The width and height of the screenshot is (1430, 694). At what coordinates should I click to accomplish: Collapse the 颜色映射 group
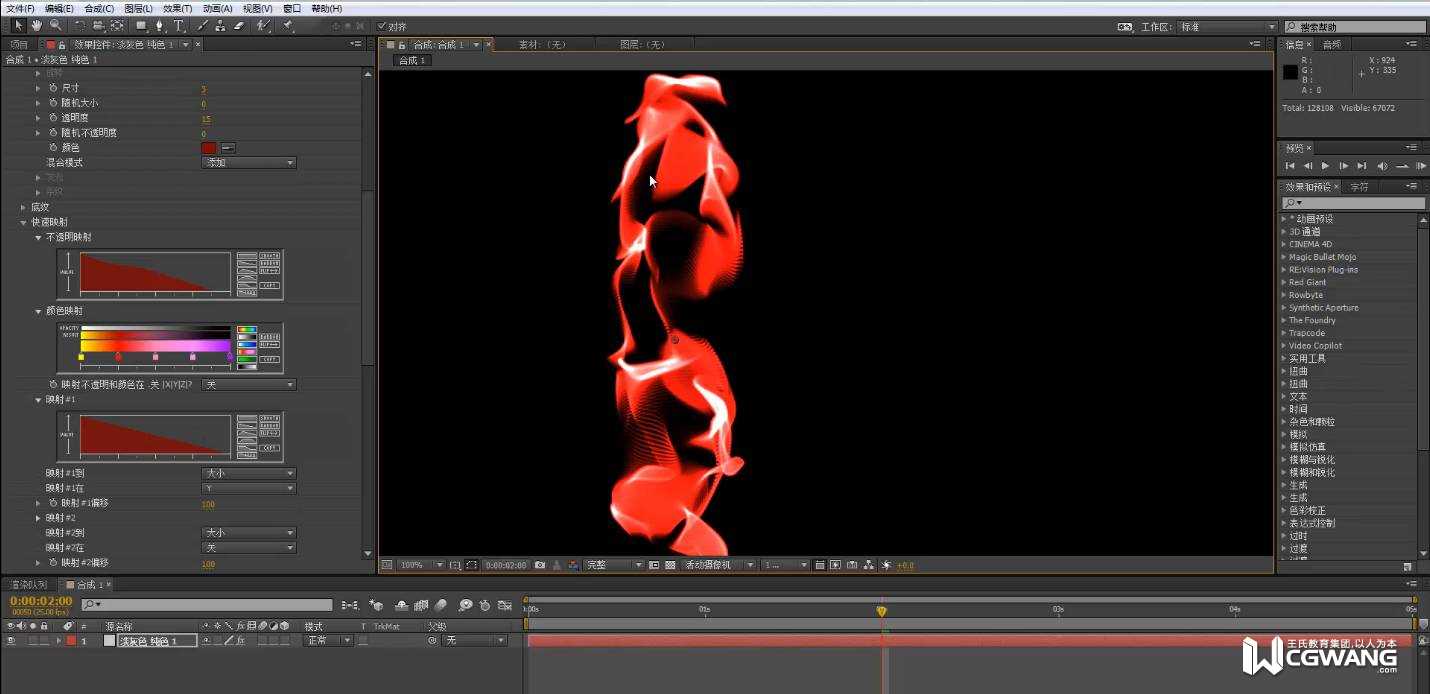click(x=39, y=311)
